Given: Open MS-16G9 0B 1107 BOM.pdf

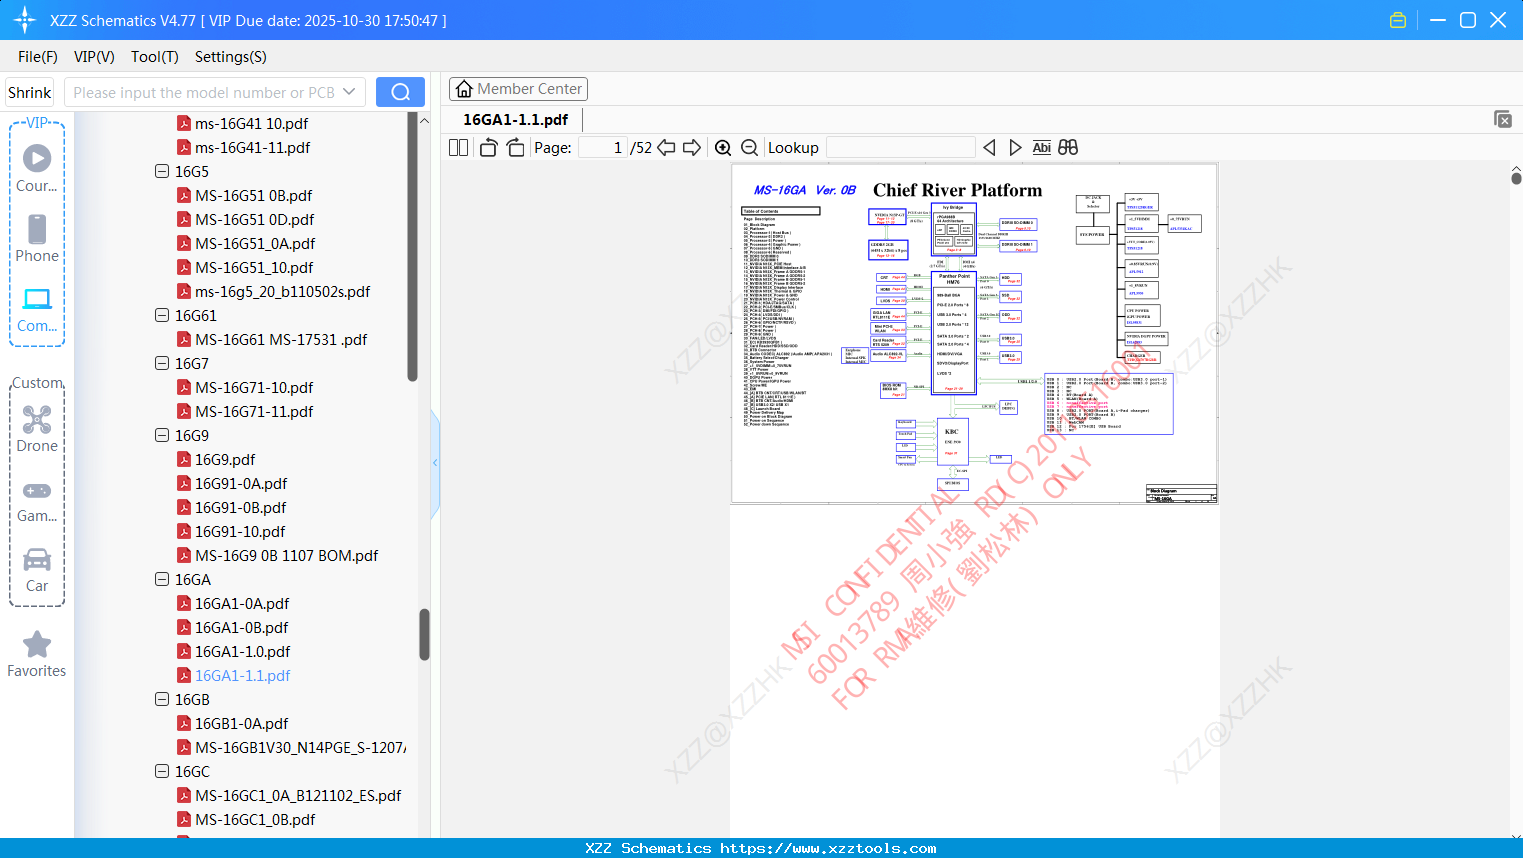Looking at the screenshot, I should [287, 555].
